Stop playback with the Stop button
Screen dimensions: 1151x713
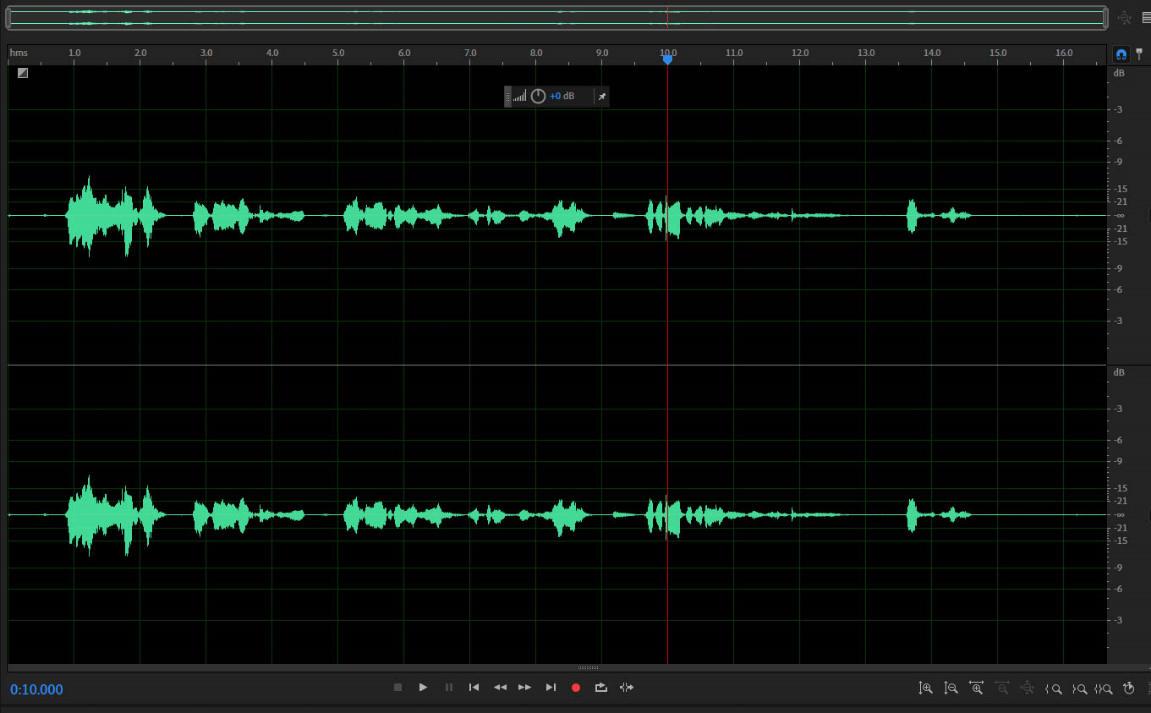[398, 687]
